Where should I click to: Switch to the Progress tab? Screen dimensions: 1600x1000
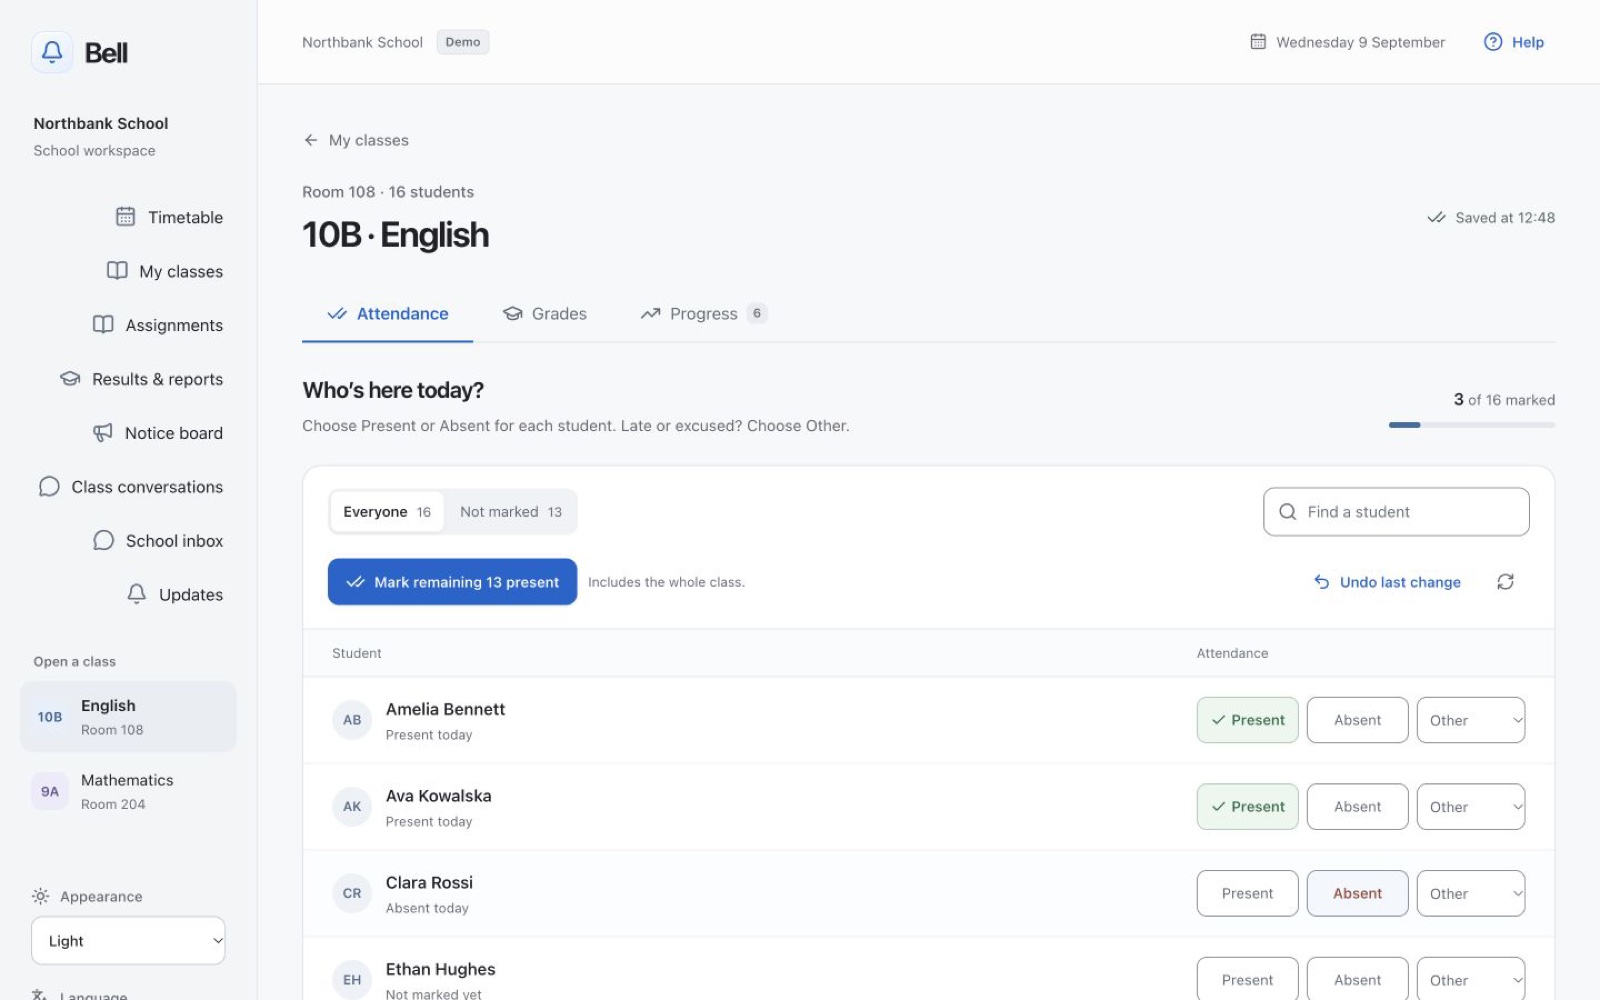click(x=703, y=314)
